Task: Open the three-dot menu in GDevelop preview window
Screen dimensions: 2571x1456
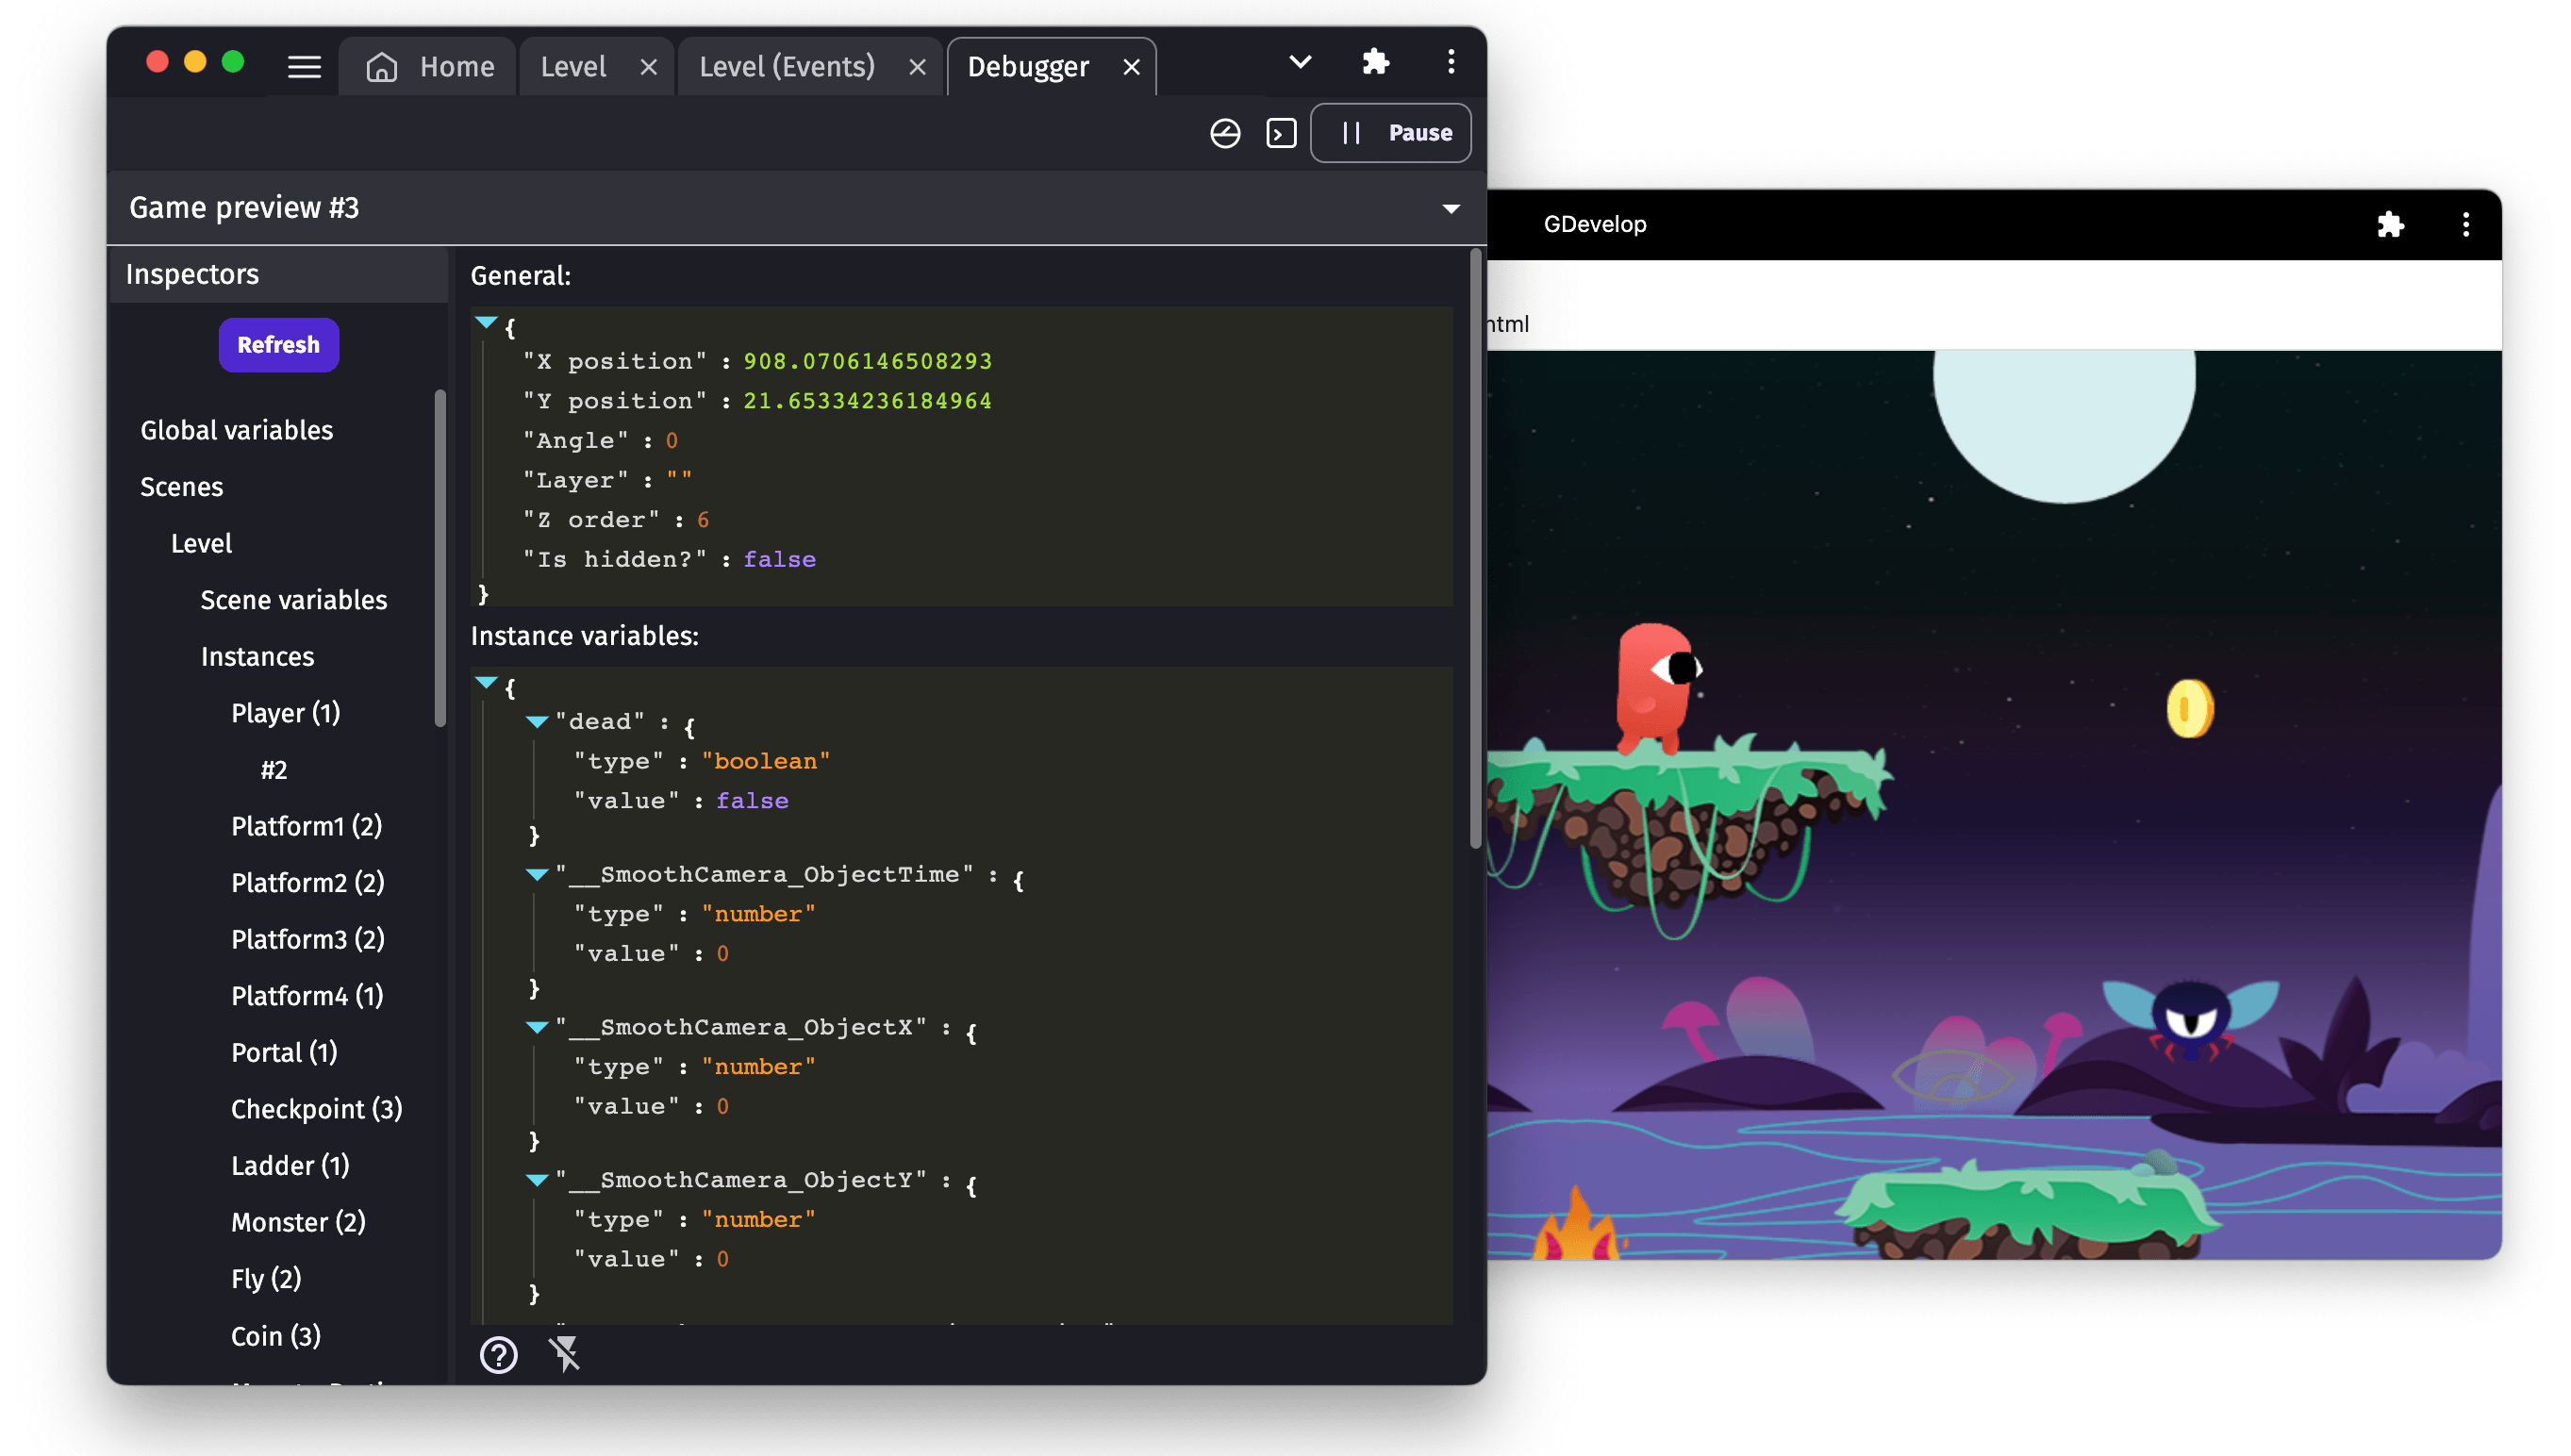Action: (x=2465, y=224)
